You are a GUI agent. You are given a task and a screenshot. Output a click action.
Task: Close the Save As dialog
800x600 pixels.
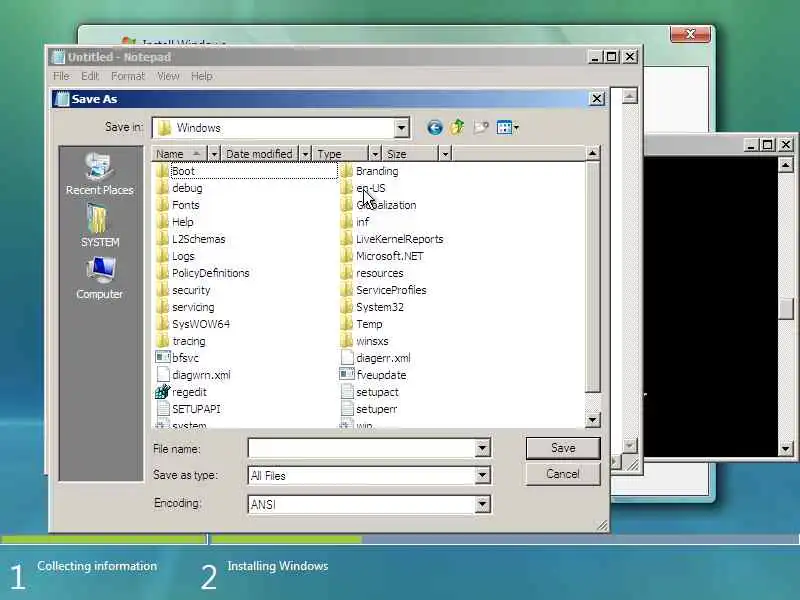(596, 98)
